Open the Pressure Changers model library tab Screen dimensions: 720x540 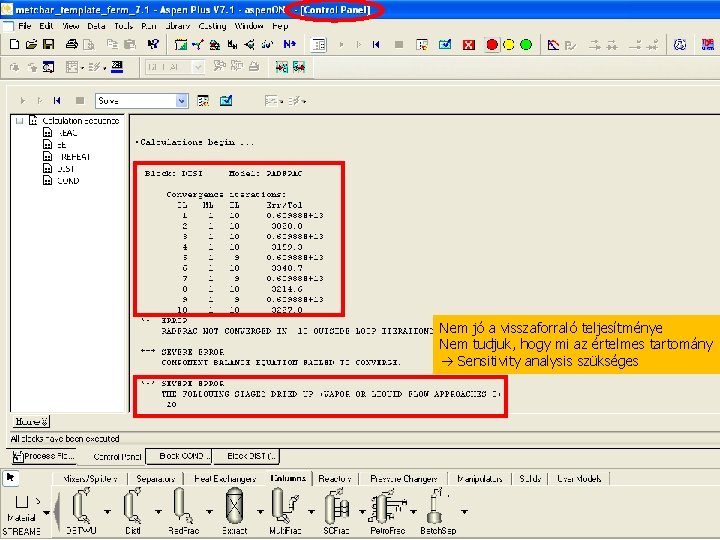[404, 478]
